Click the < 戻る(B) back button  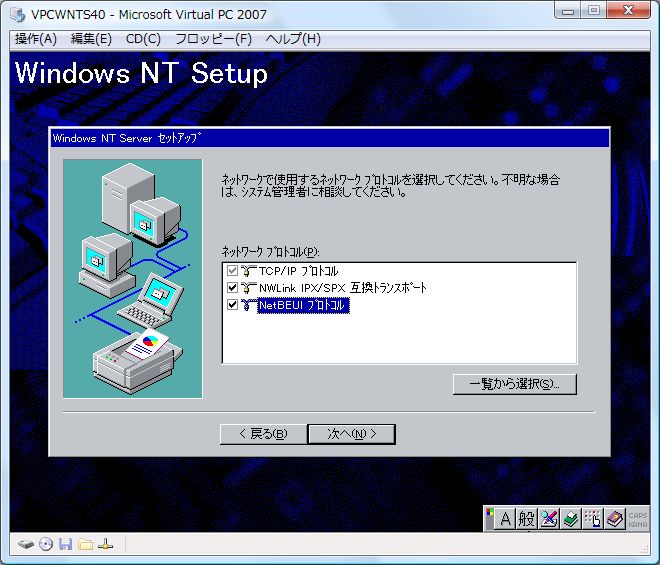263,434
